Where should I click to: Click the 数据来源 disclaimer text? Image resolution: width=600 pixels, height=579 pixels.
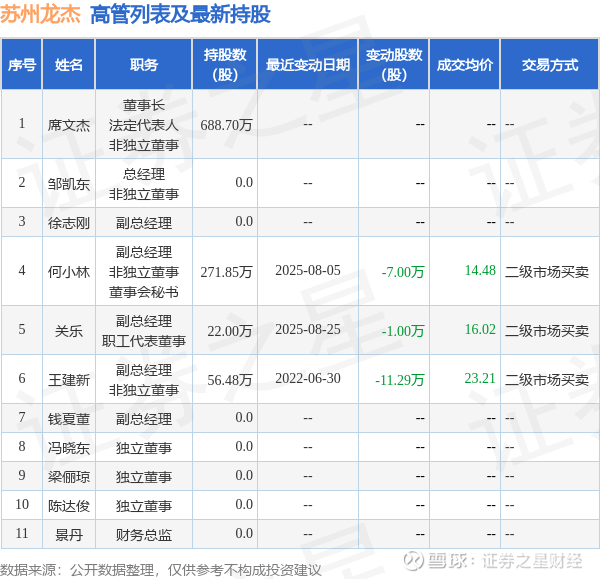[161, 570]
